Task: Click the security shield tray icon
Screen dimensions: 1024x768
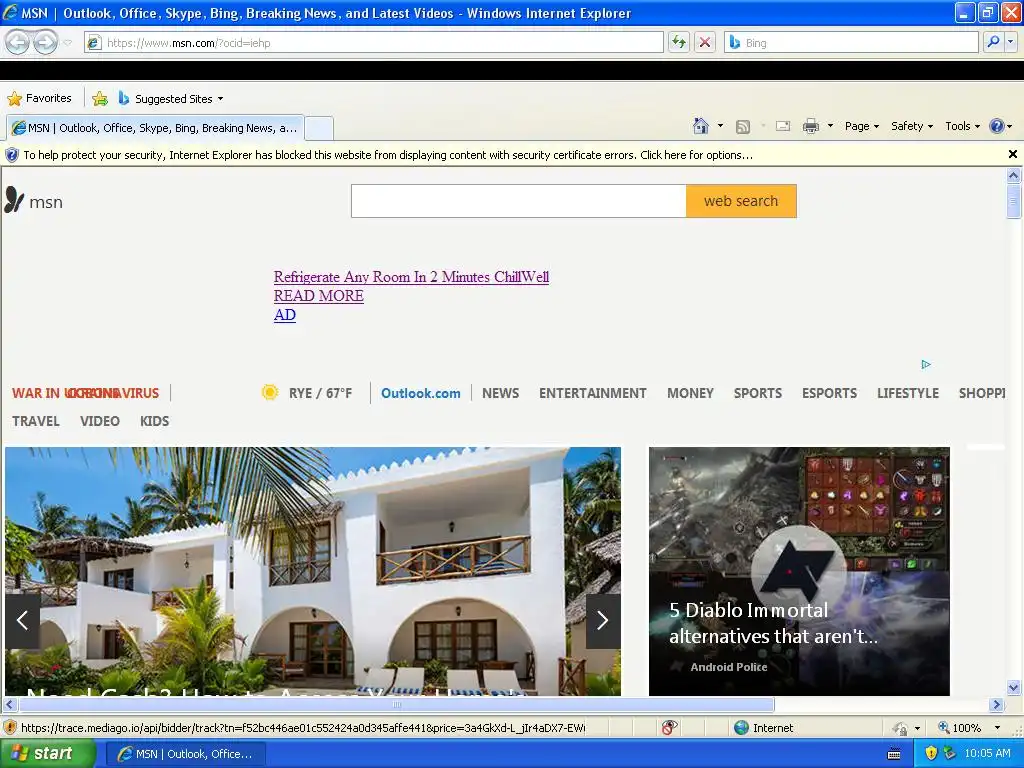Action: pos(931,753)
